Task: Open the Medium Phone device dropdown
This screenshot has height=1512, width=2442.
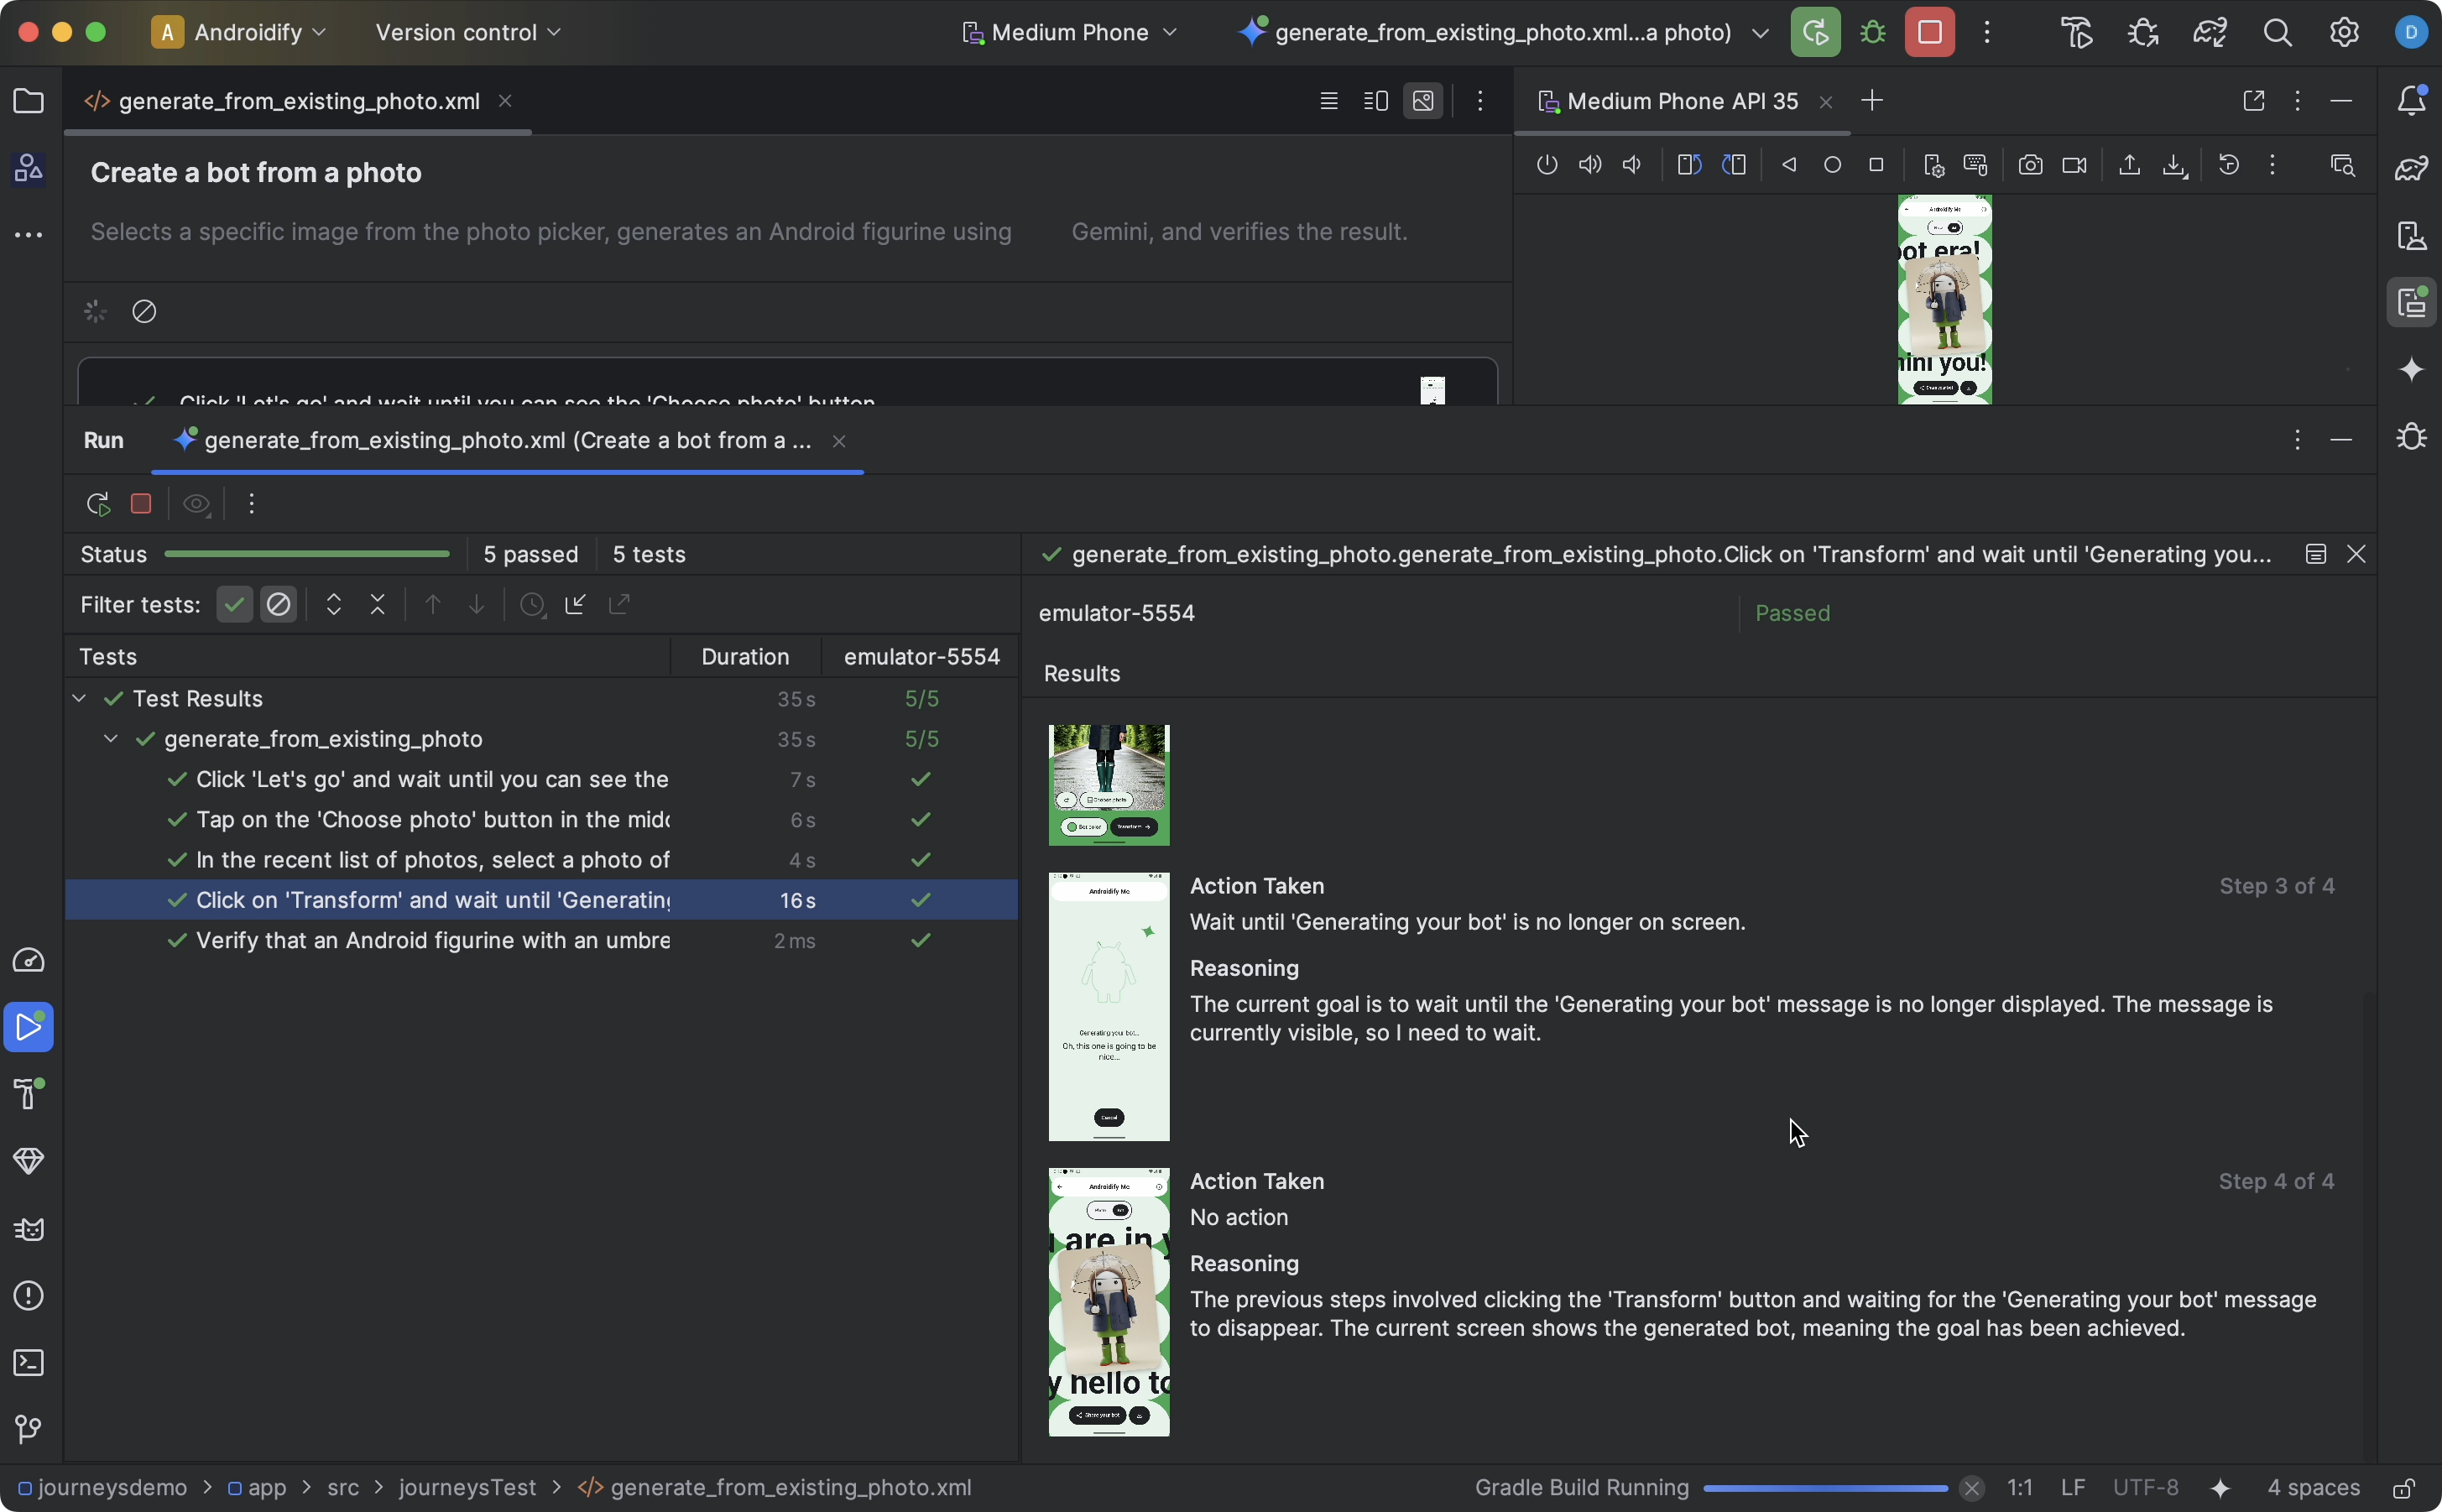Action: click(x=1068, y=31)
